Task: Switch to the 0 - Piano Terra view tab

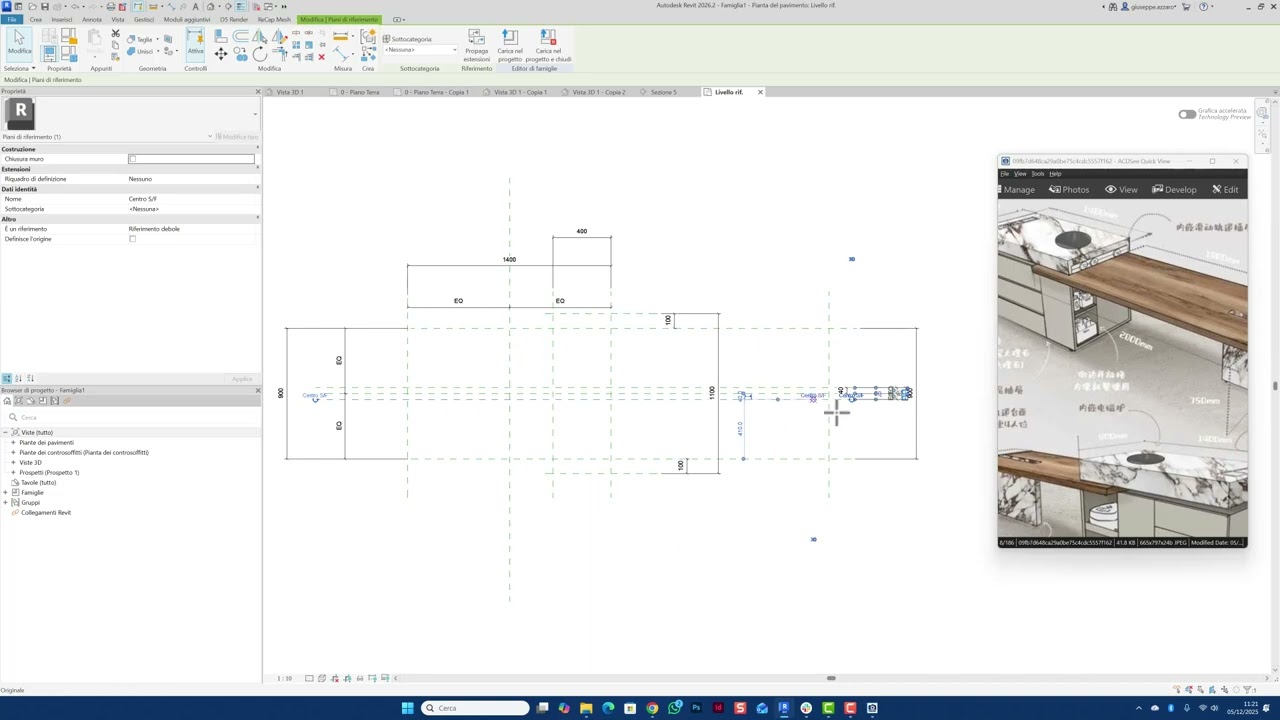Action: tap(360, 92)
